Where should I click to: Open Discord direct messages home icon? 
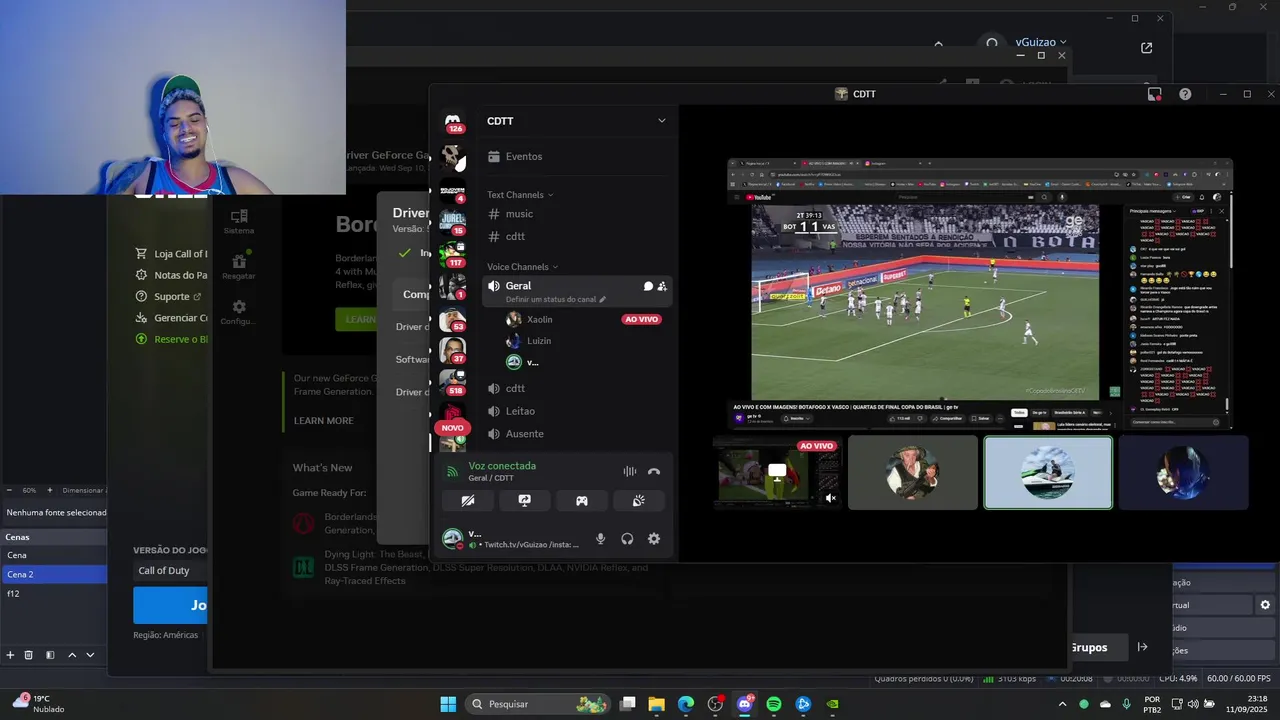click(x=453, y=120)
